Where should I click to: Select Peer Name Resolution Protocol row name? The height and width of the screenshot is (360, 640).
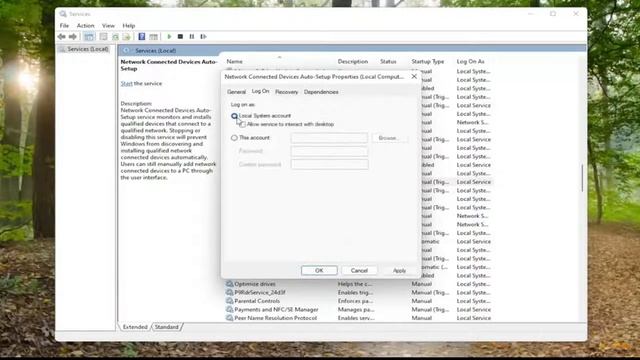tap(276, 318)
